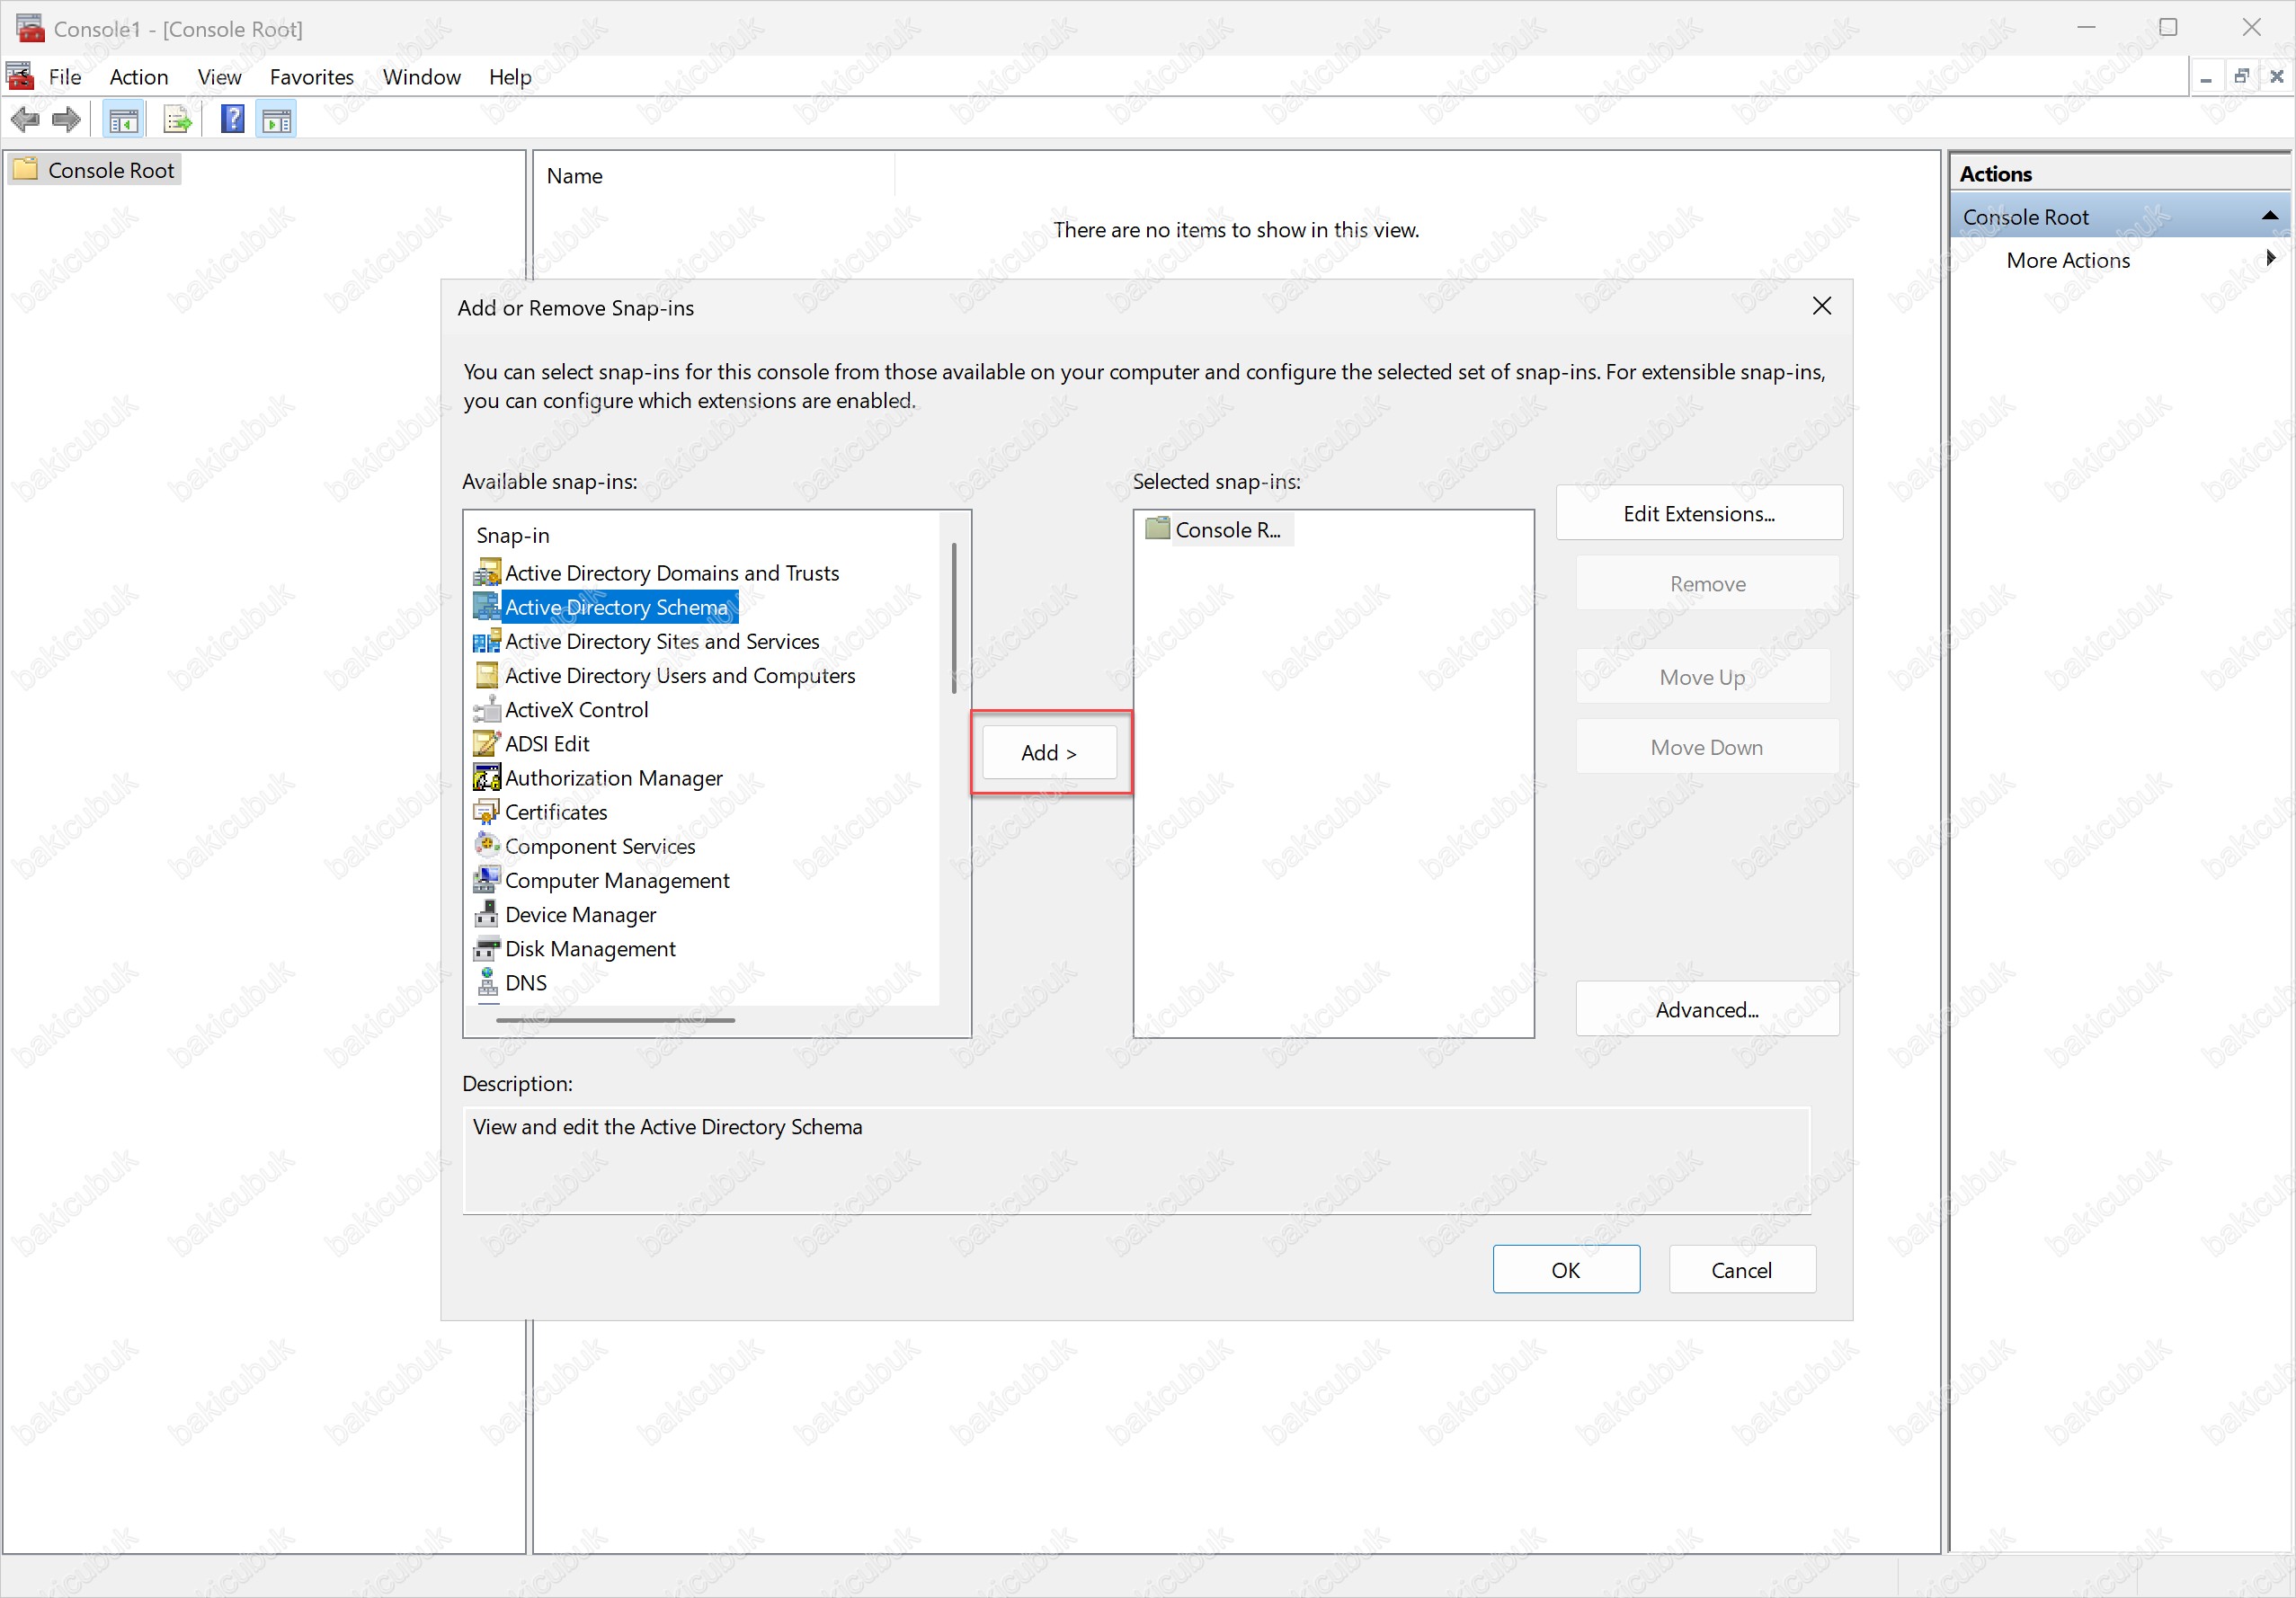Click the DNS snap-in icon

click(487, 983)
